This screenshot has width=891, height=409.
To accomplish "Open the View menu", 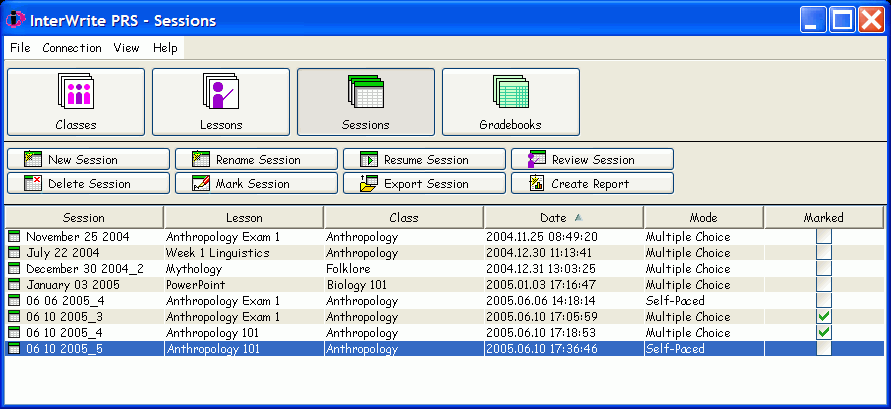I will coord(126,48).
